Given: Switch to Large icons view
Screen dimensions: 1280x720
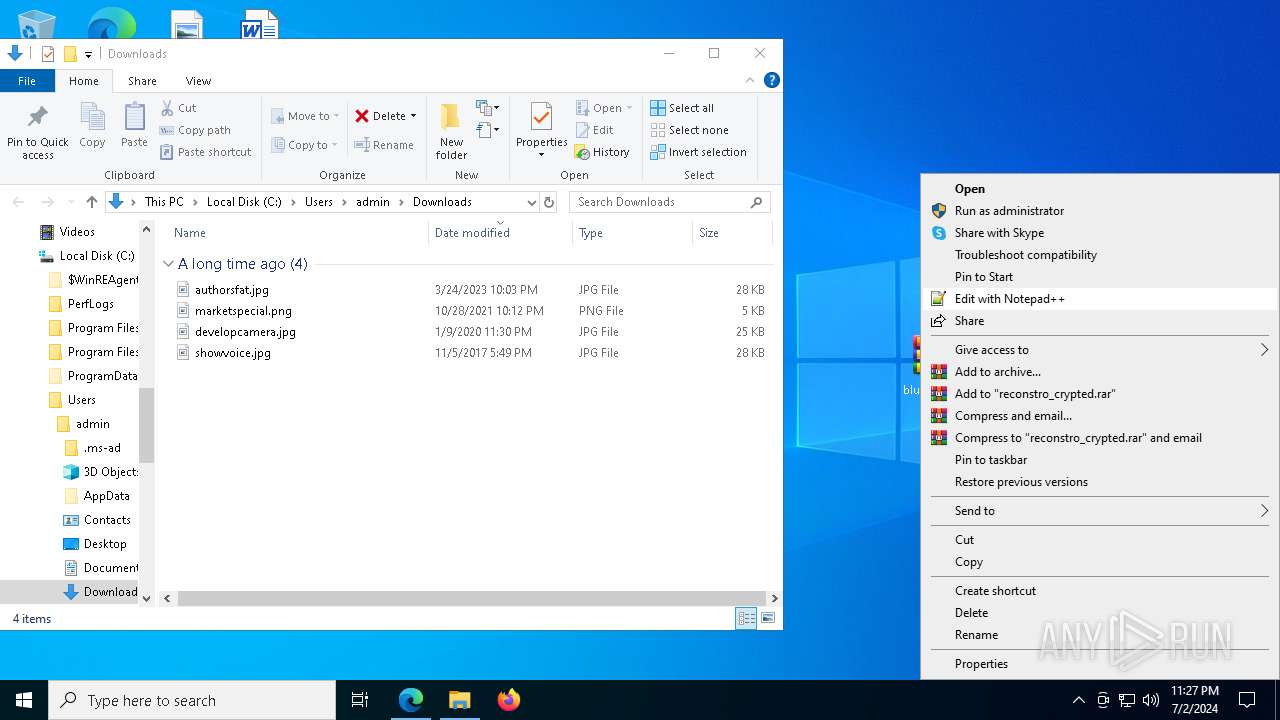Looking at the screenshot, I should tap(768, 618).
